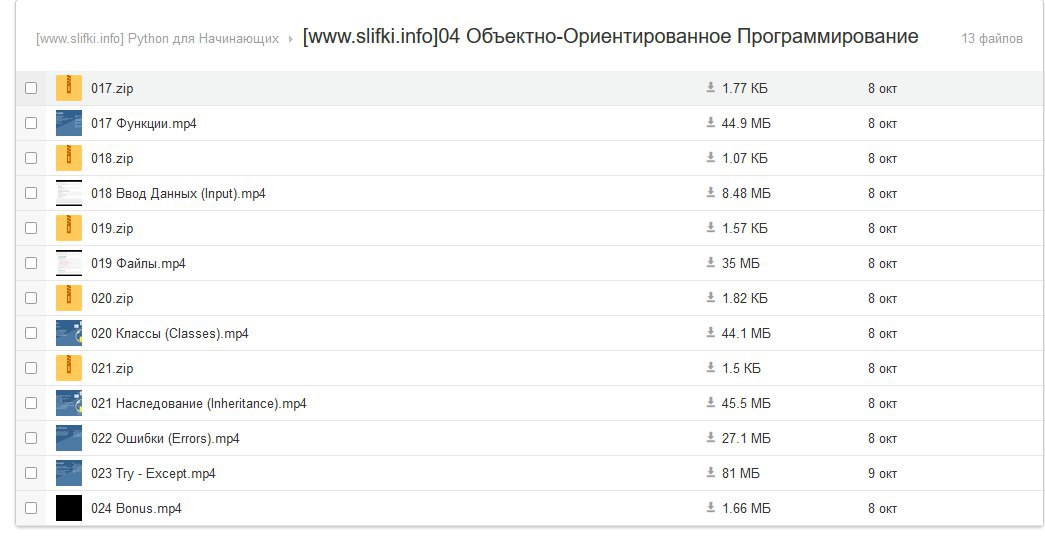Open file 021 Наследование (Inheritance).mp4
This screenshot has width=1045, height=538.
(199, 403)
